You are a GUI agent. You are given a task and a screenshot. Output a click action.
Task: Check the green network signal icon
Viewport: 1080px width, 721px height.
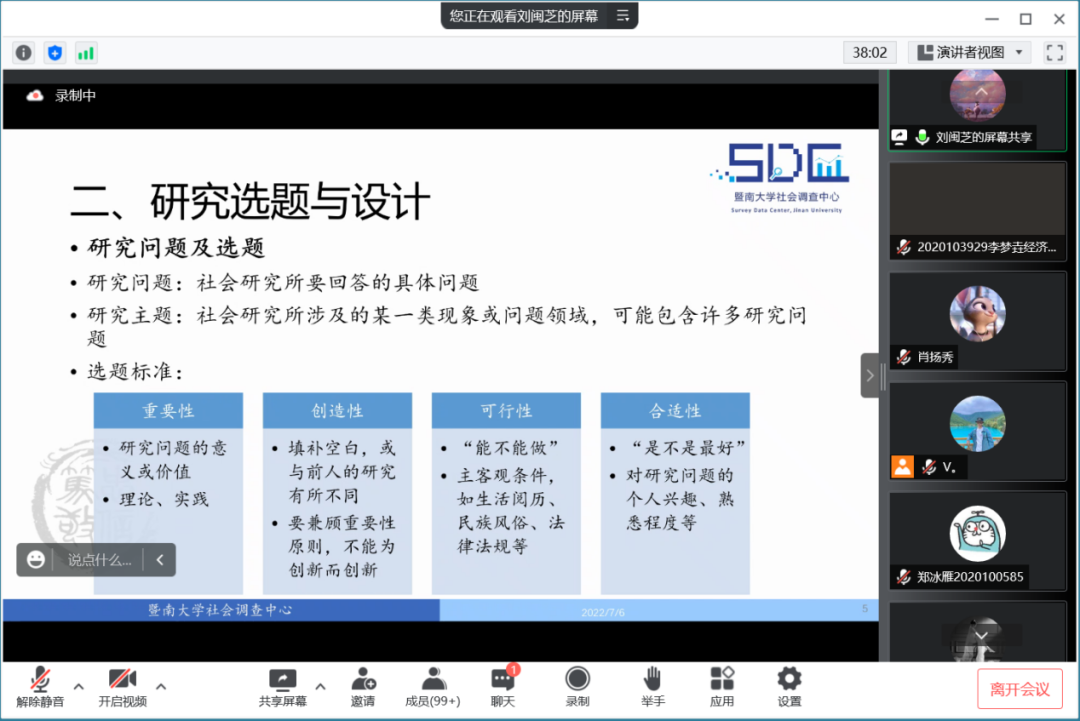click(86, 53)
